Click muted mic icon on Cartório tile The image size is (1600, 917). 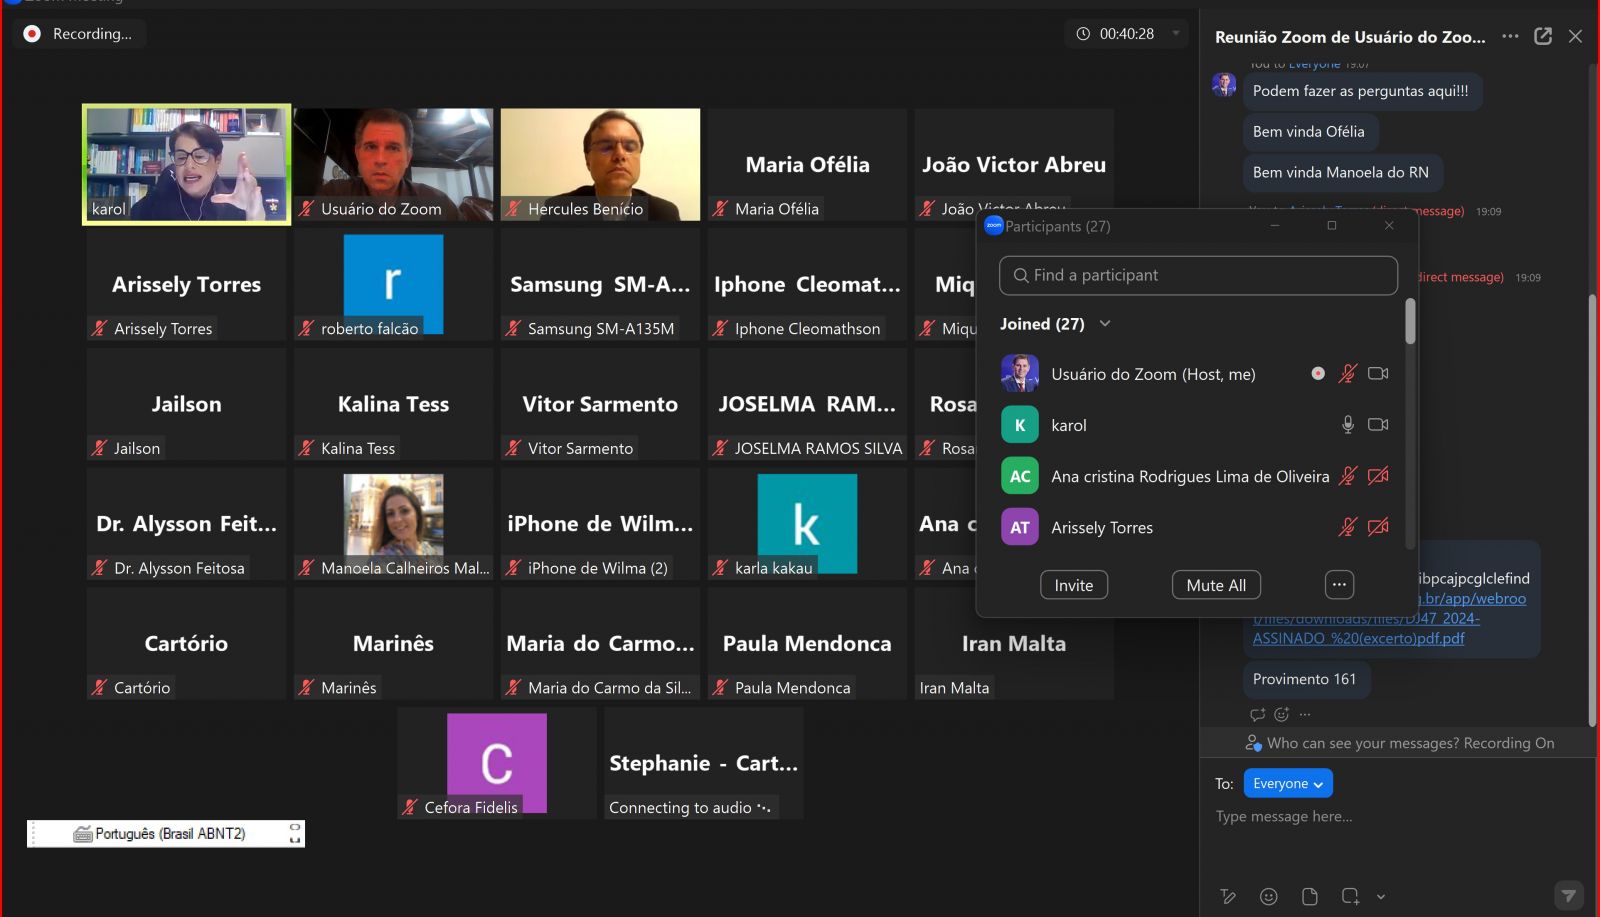tap(99, 688)
